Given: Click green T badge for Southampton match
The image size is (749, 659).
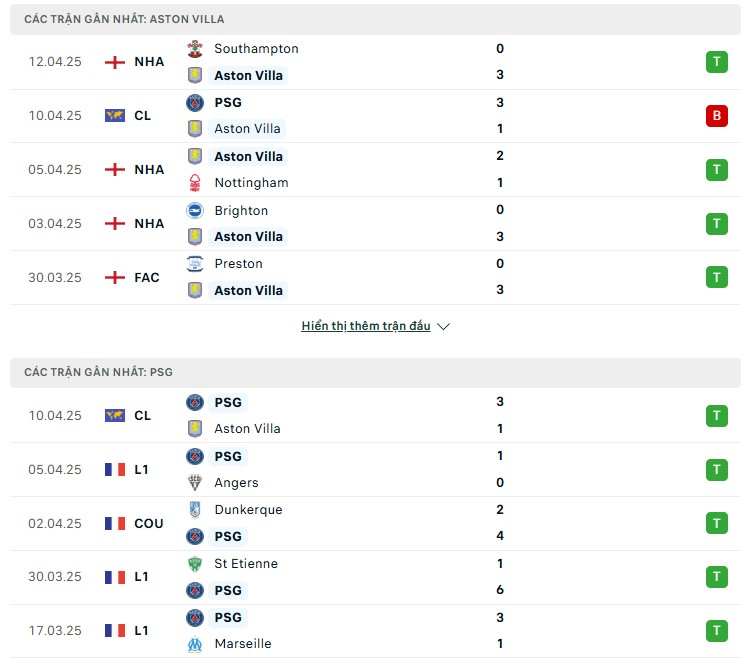Looking at the screenshot, I should 717,62.
